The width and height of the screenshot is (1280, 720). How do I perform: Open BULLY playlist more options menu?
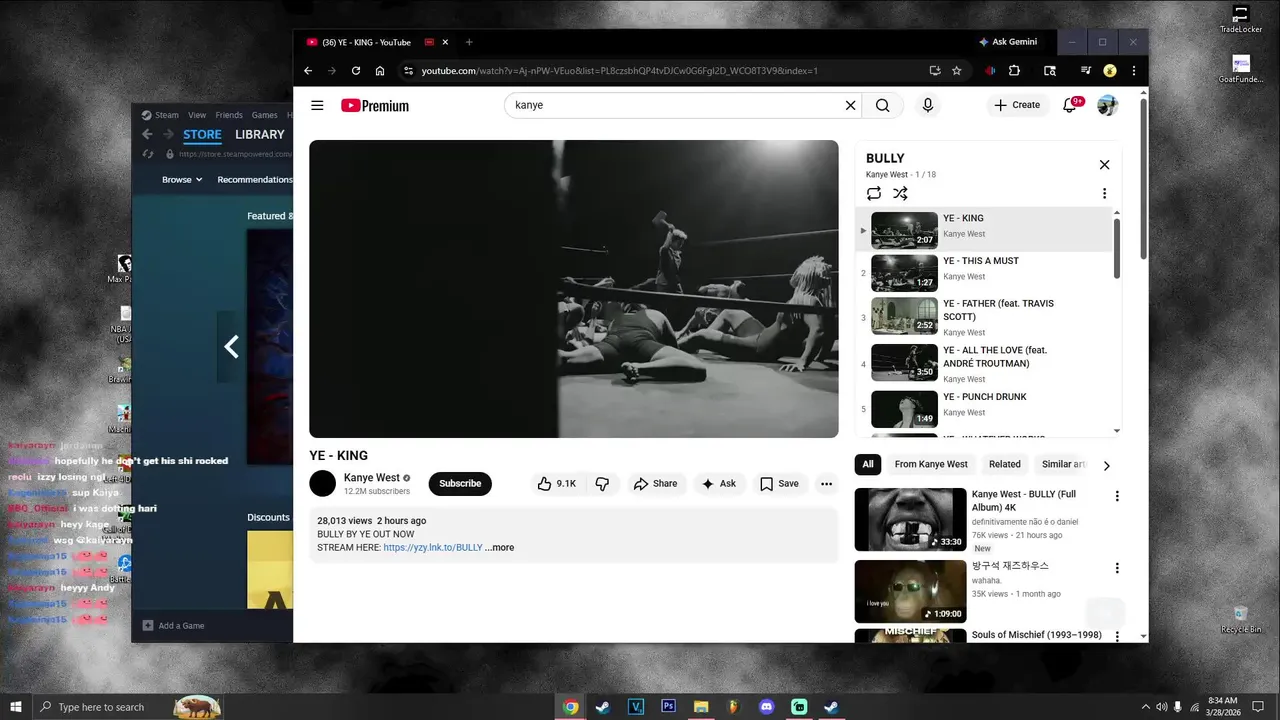pyautogui.click(x=1104, y=193)
